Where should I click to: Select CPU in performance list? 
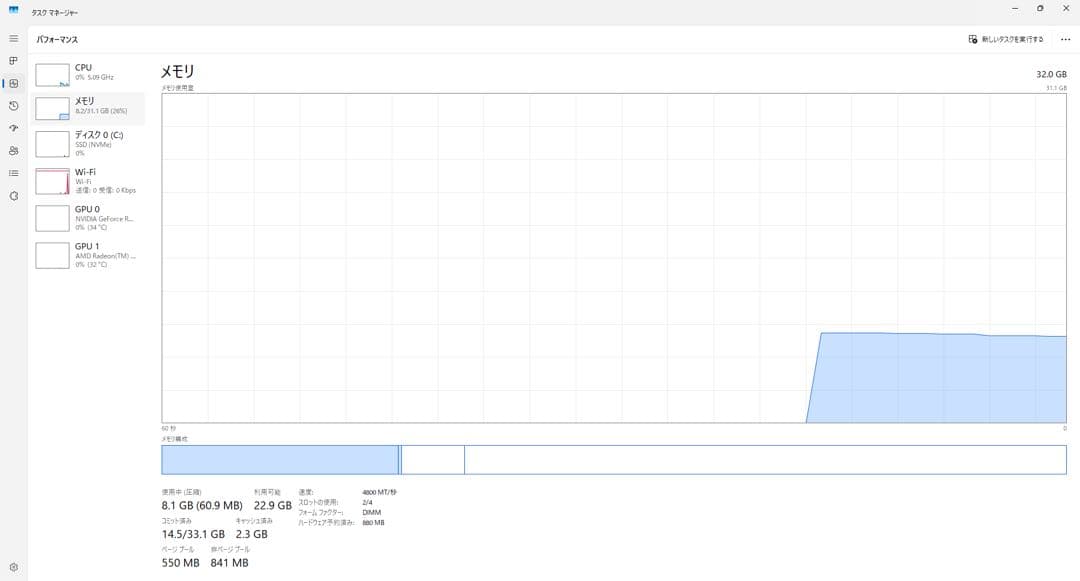pyautogui.click(x=88, y=73)
